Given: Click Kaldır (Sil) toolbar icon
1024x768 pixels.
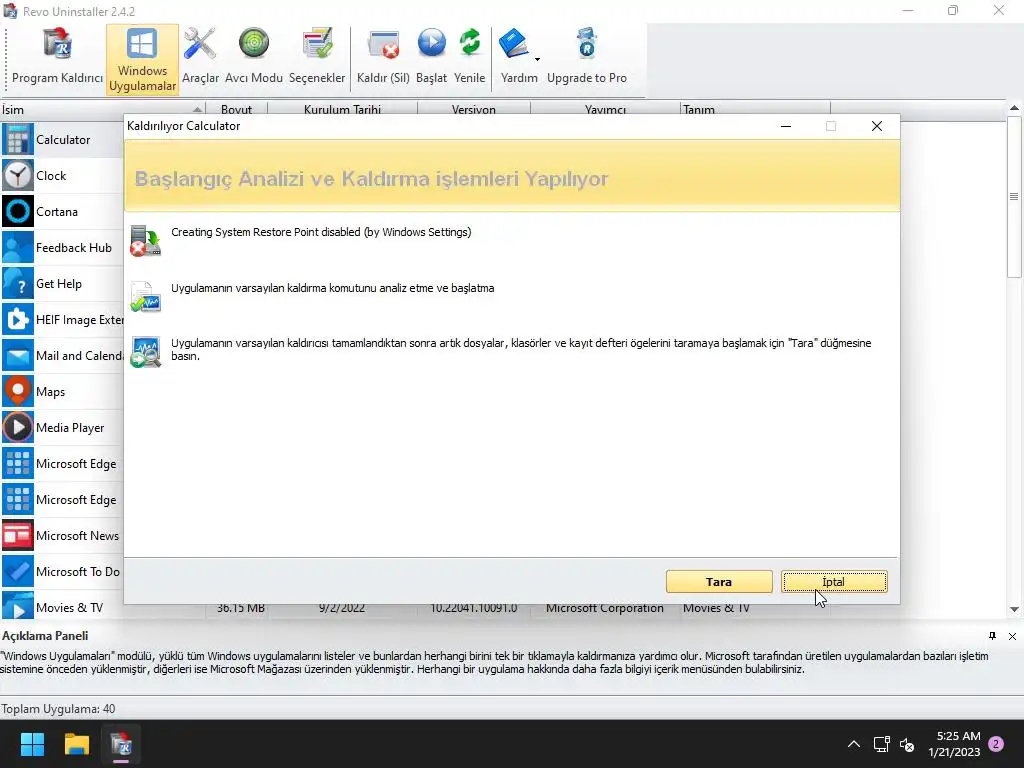Looking at the screenshot, I should (383, 57).
